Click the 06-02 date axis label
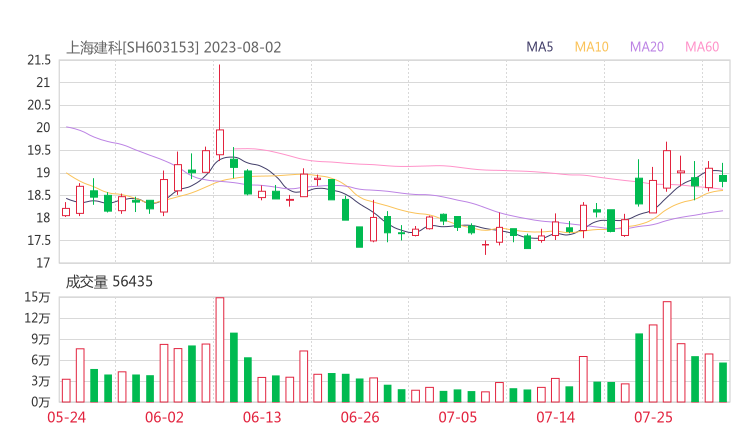Viewport: 740px width, 440px height. tap(164, 417)
